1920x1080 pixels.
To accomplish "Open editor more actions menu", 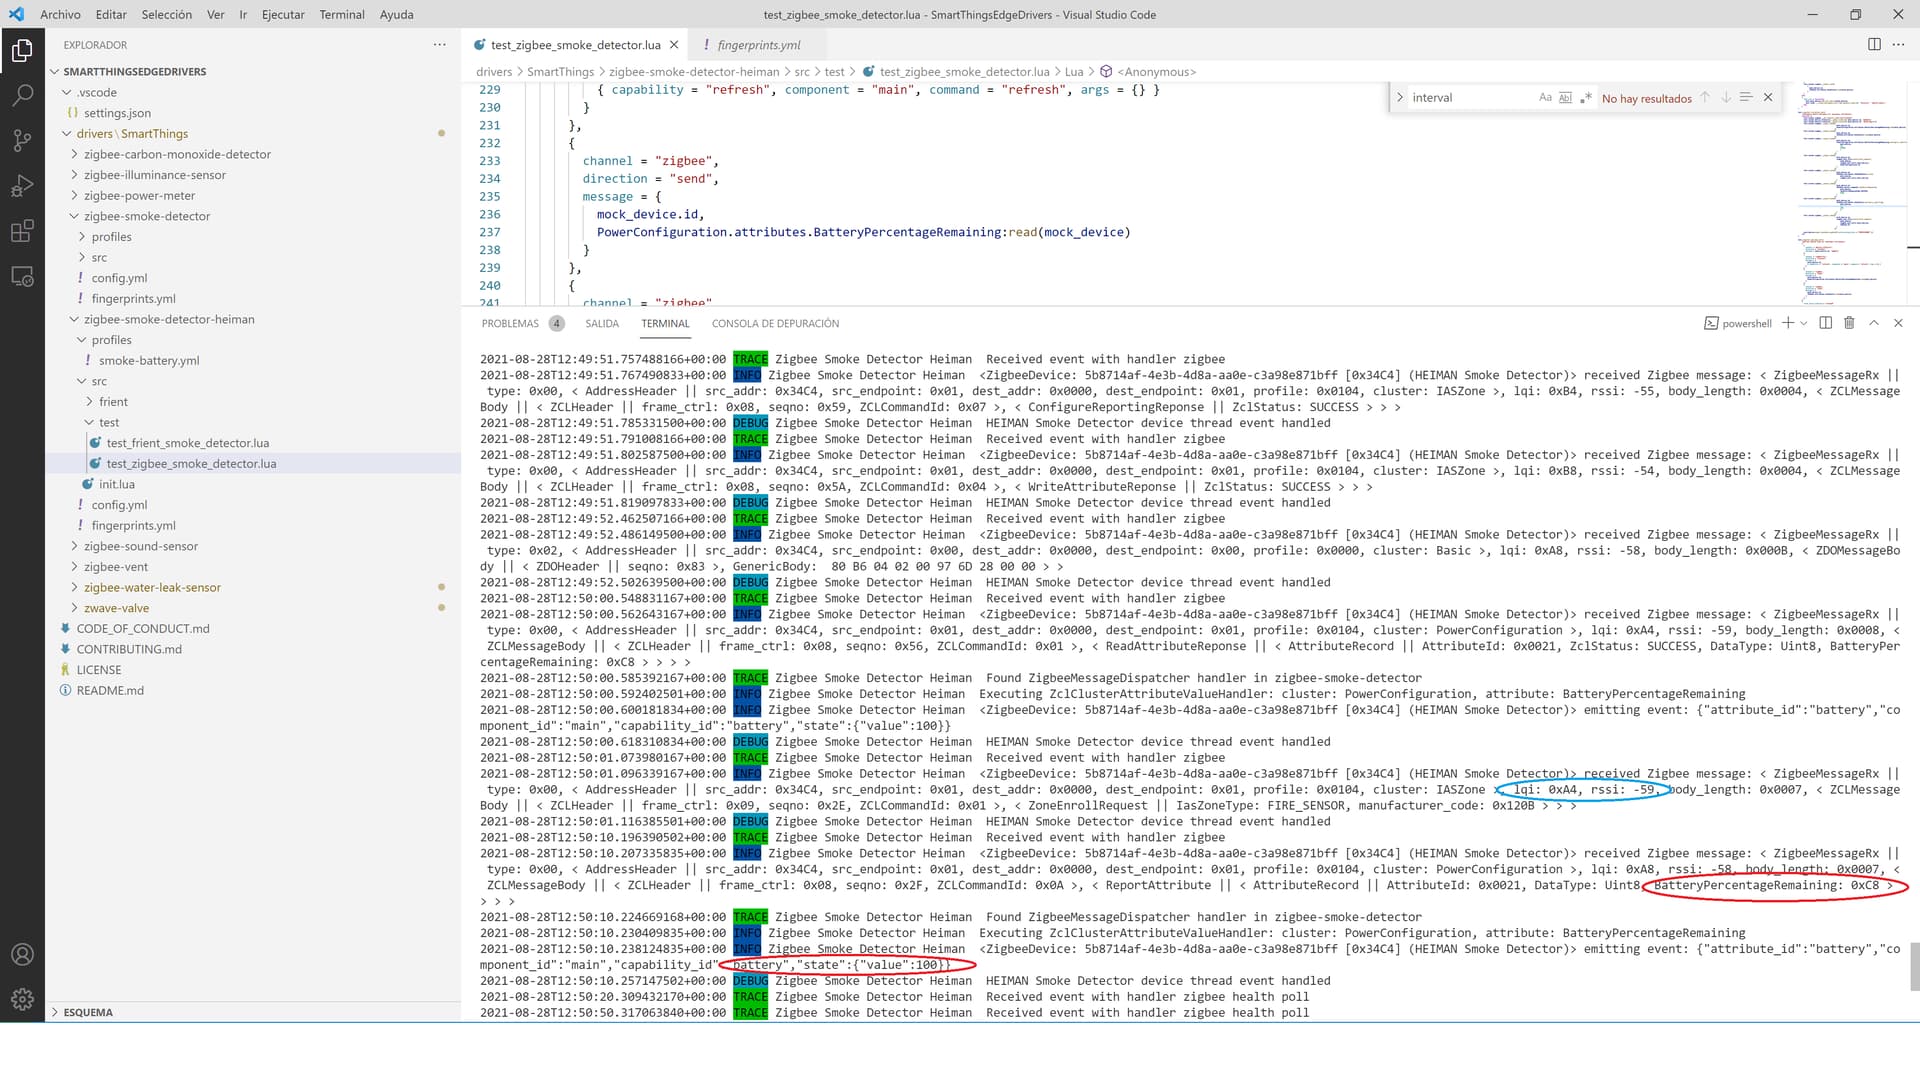I will (x=1898, y=45).
